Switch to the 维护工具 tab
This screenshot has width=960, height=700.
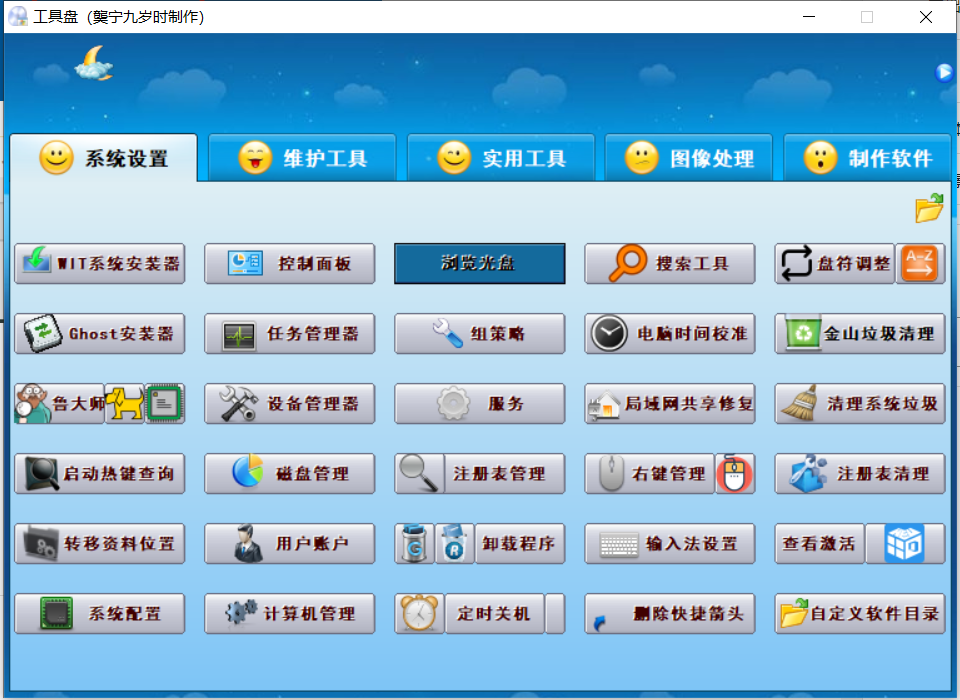coord(302,156)
